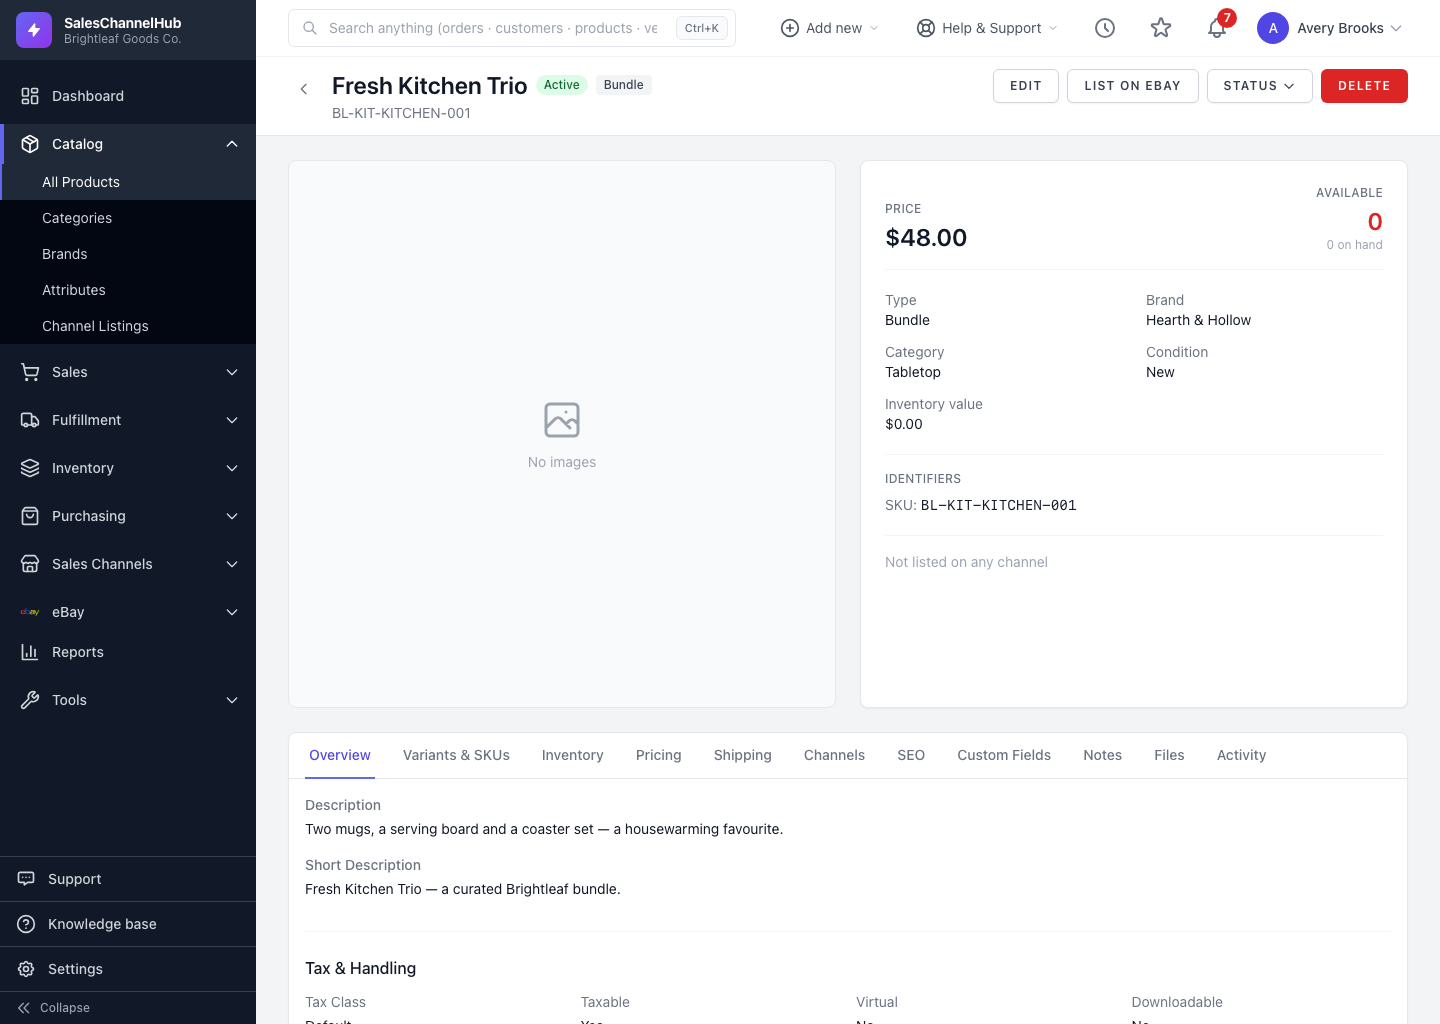Focus the Search anything field
Viewport: 1440px width, 1024px height.
click(512, 28)
